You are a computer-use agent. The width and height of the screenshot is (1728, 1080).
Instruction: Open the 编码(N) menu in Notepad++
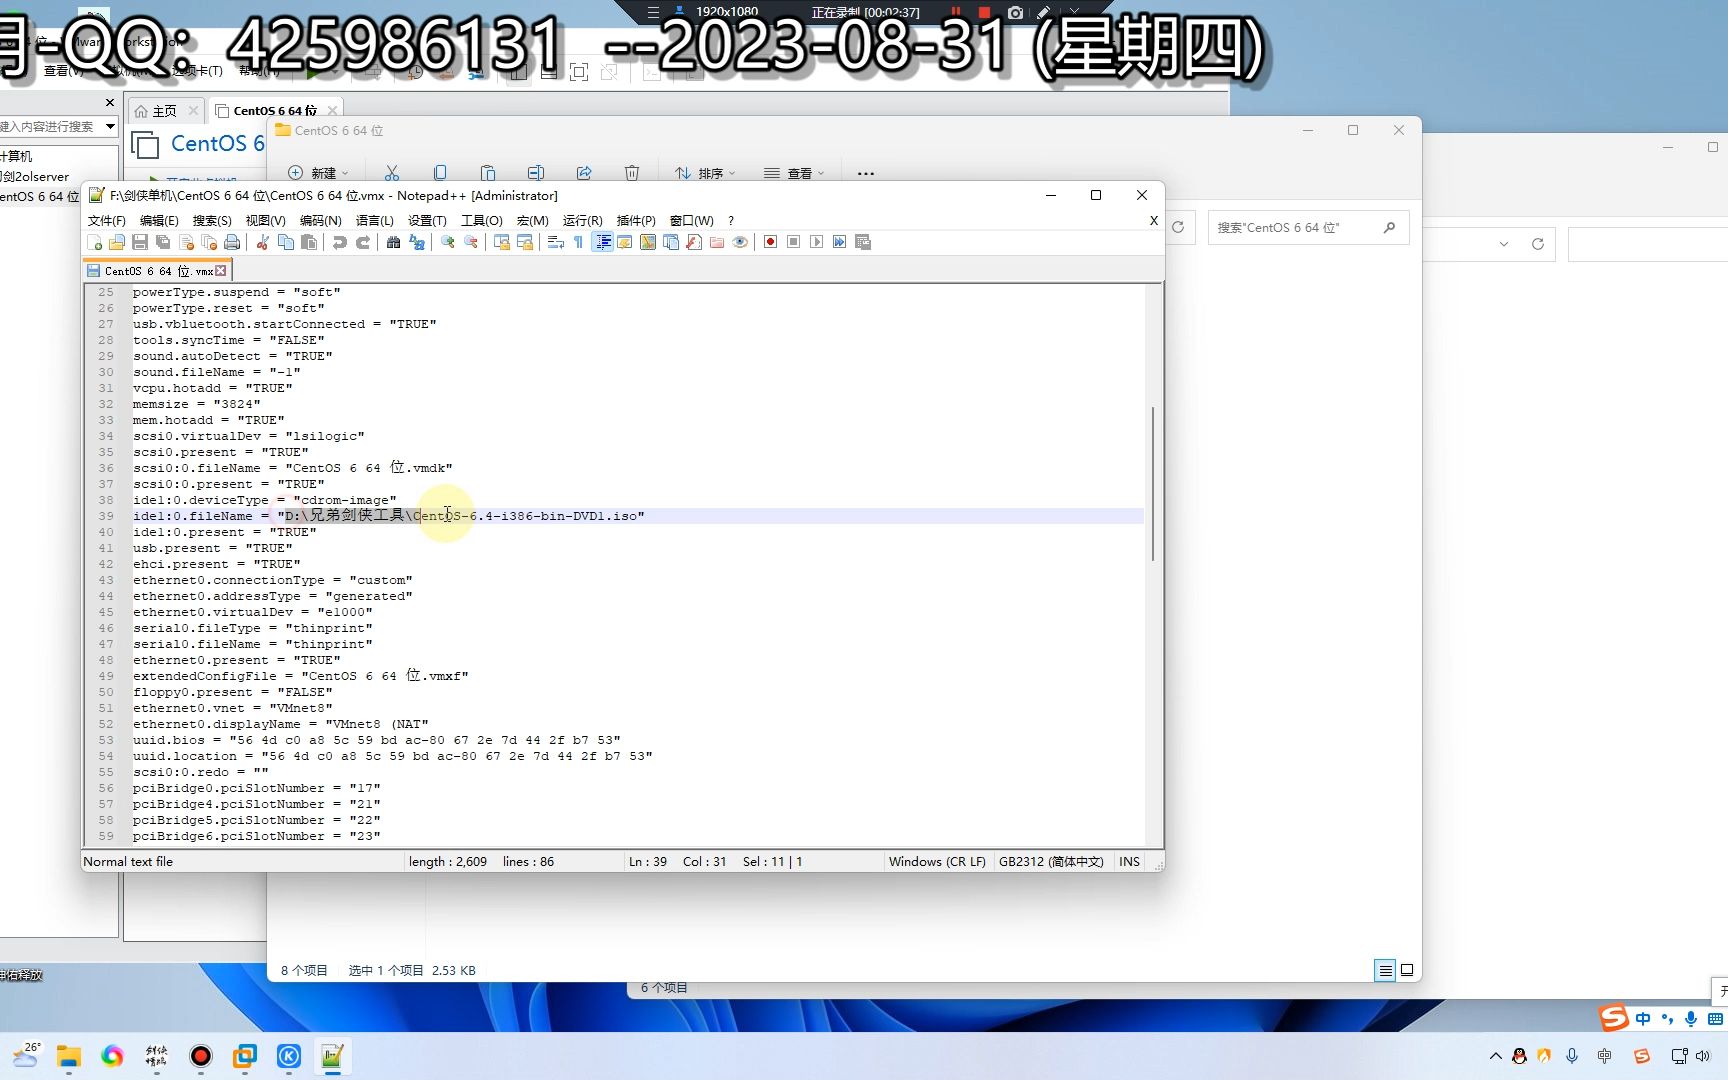click(x=320, y=221)
